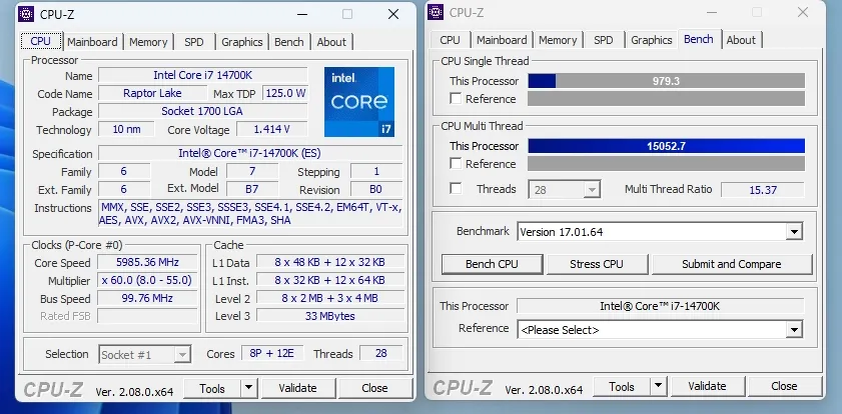Click the Revision value B0
Image resolution: width=842 pixels, height=414 pixels.
pos(376,190)
